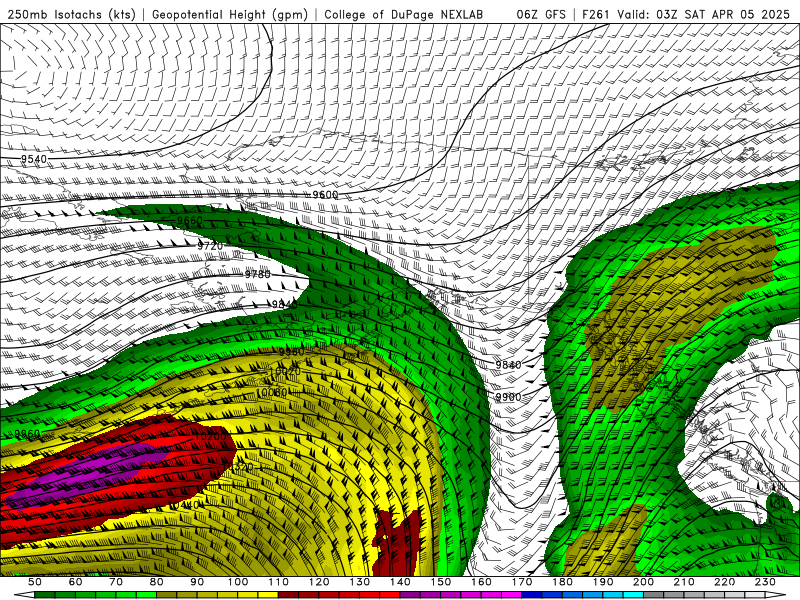Click the 180 value on the colorbar scale
Screen dimensions: 800x600
(563, 582)
